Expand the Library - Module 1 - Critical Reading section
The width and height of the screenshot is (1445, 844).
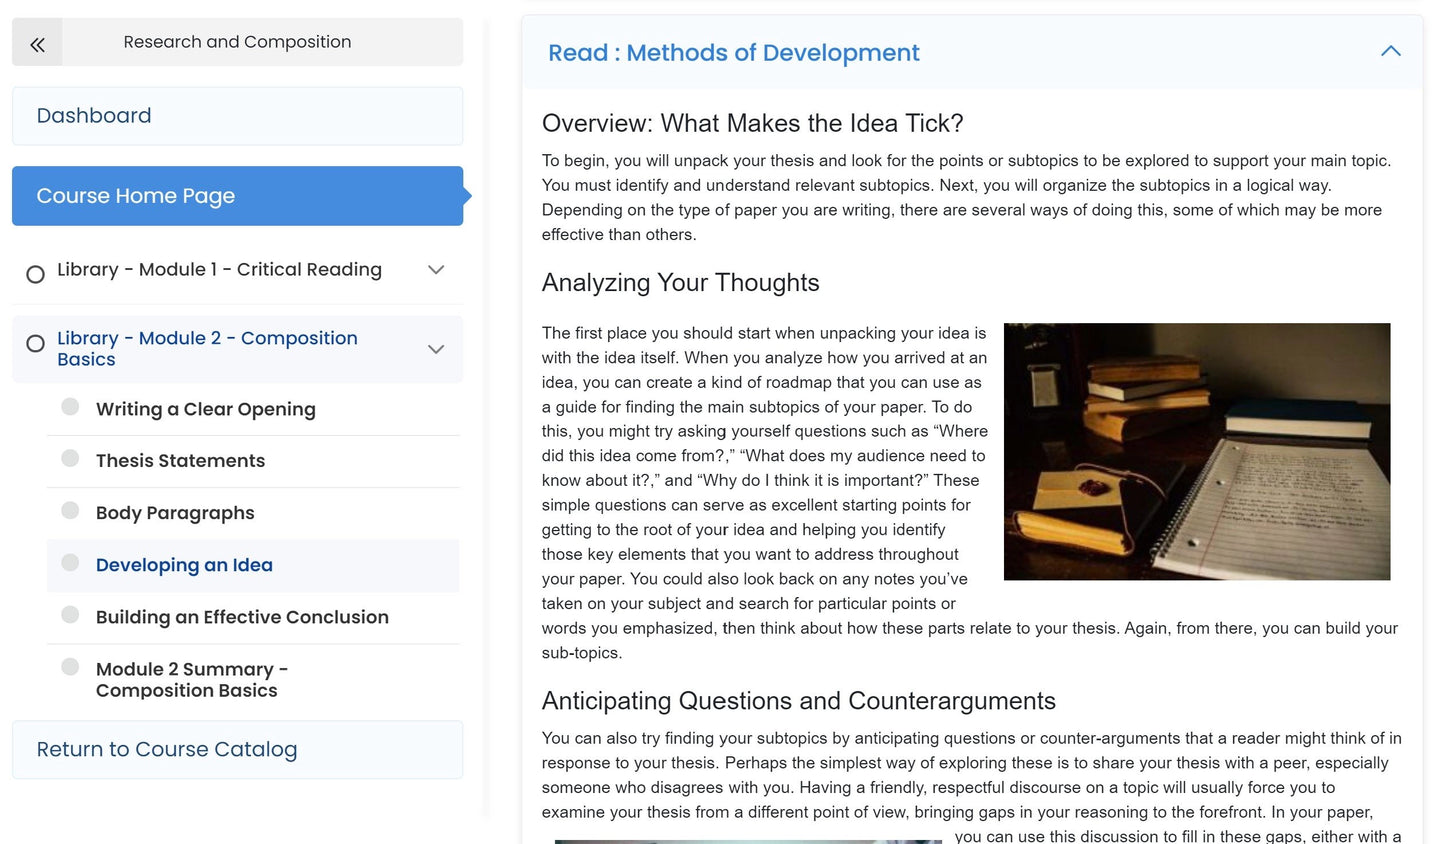click(436, 269)
